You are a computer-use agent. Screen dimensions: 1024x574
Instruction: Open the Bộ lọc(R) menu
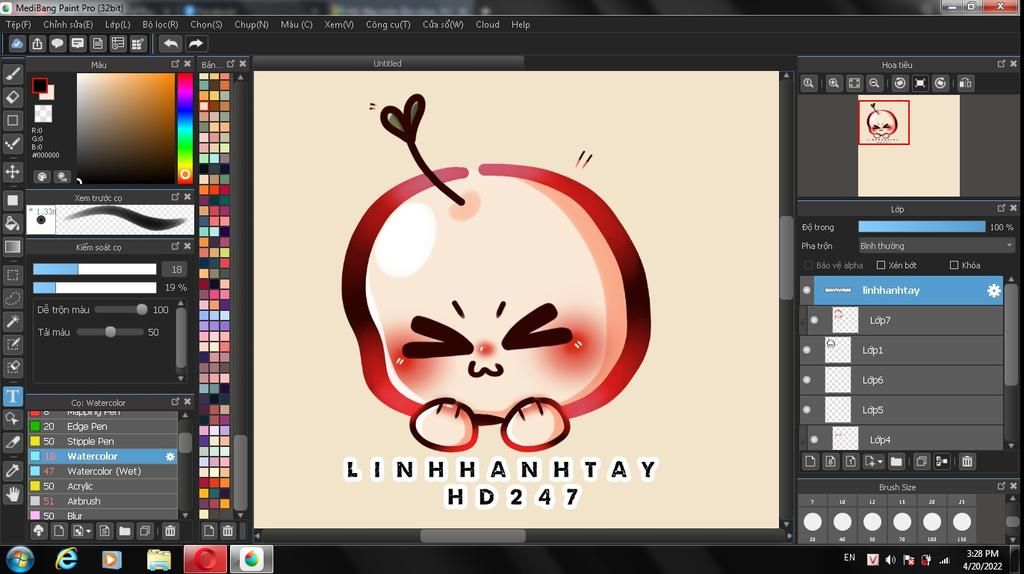(x=160, y=24)
